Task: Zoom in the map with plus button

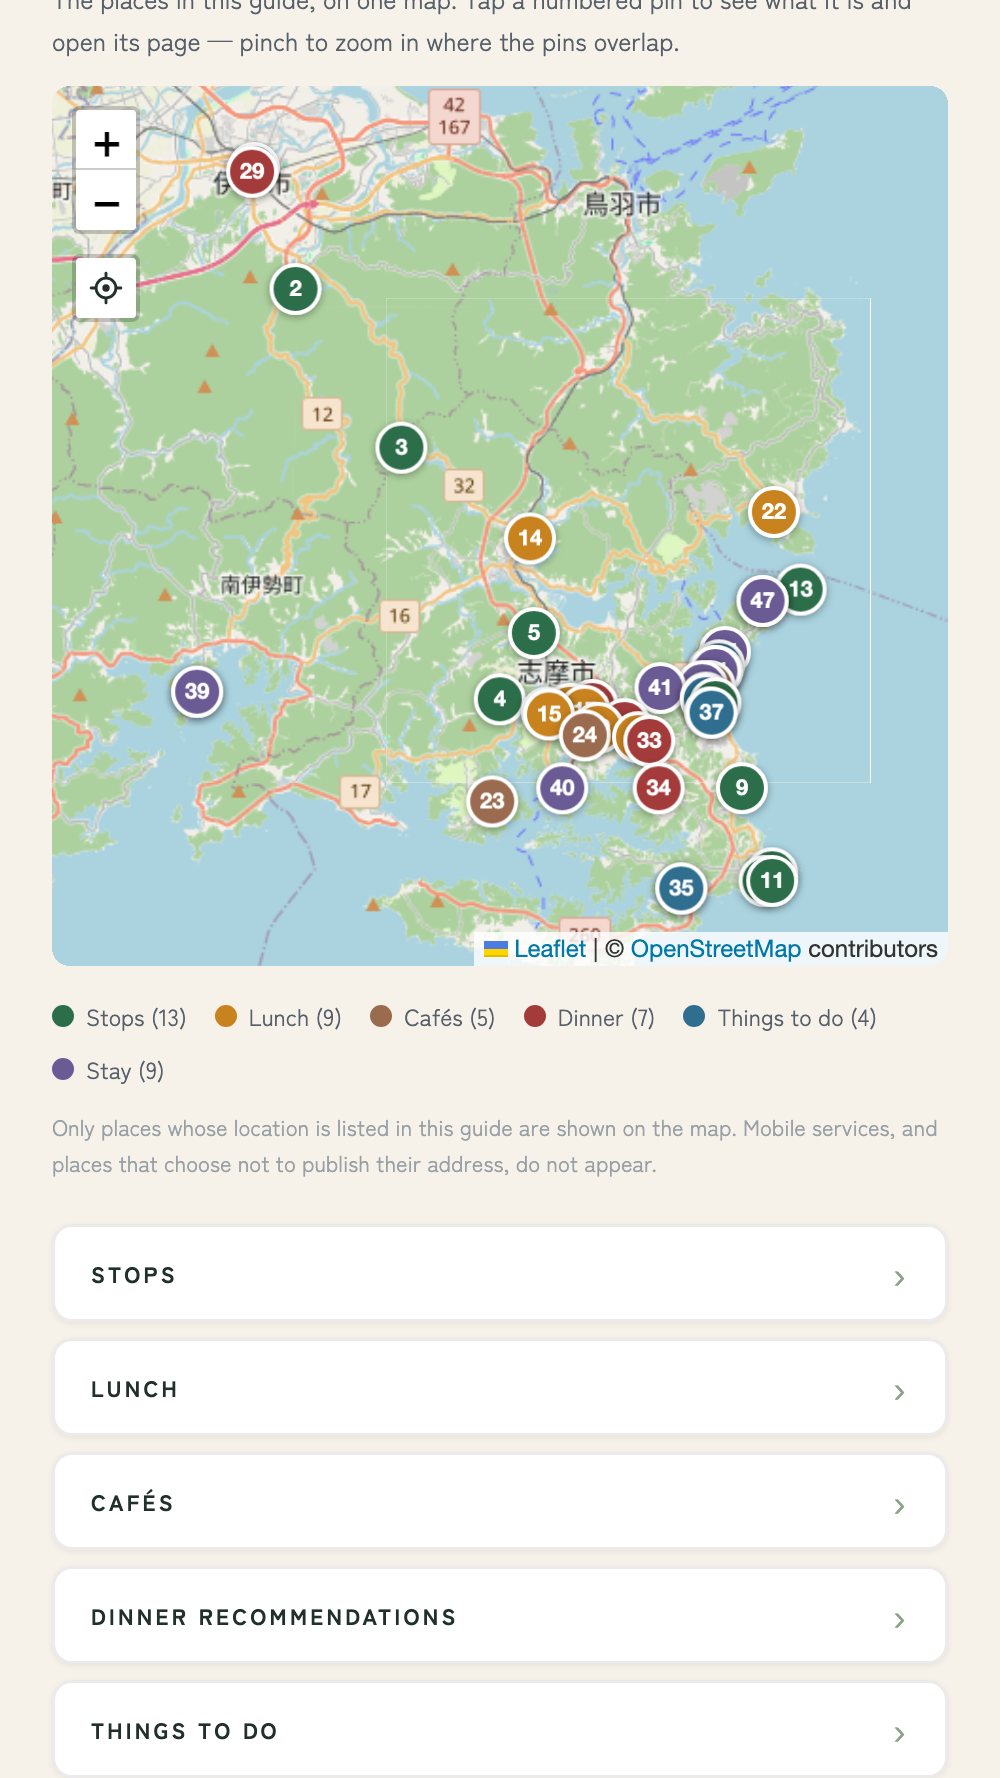Action: click(106, 144)
